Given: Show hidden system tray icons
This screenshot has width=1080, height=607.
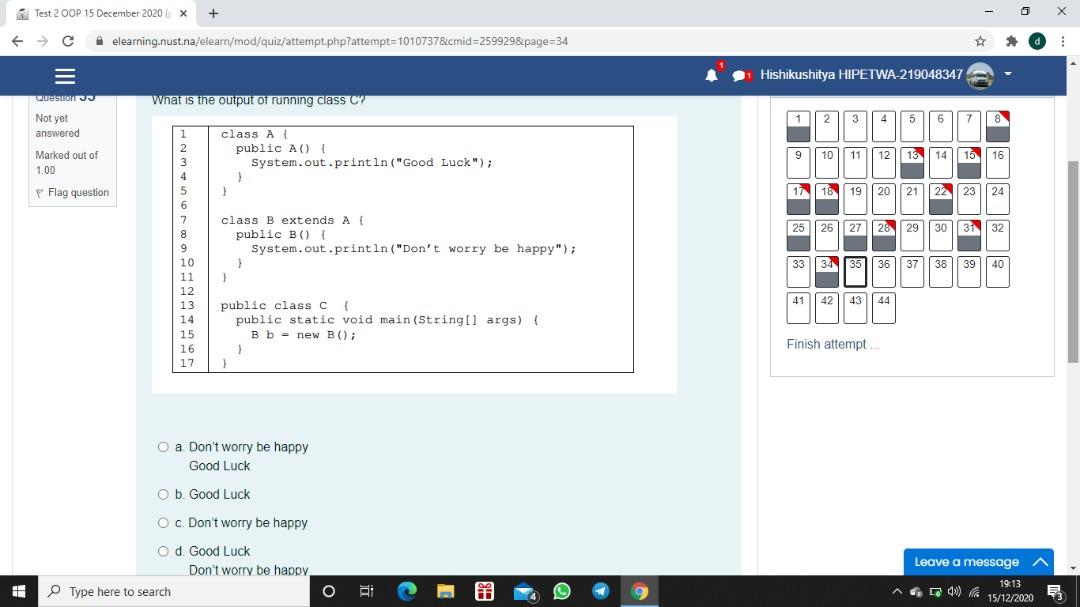Looking at the screenshot, I should click(x=896, y=591).
